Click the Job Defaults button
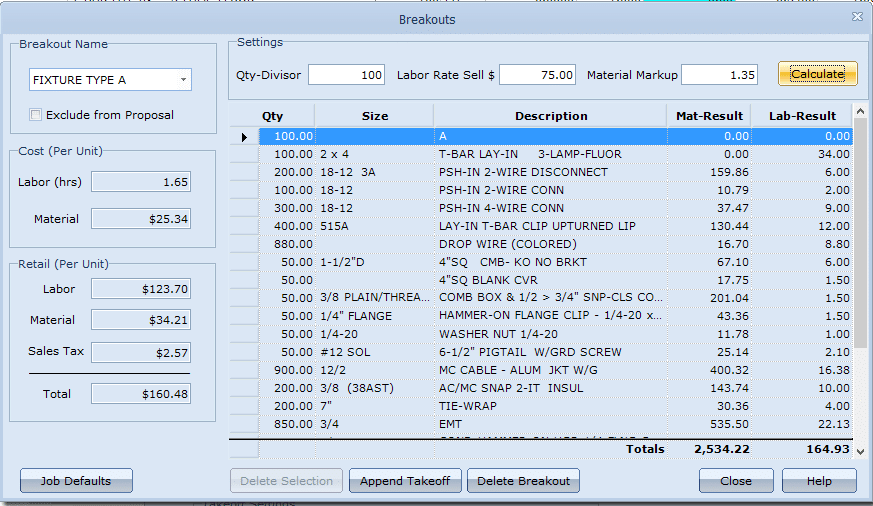873x506 pixels. (x=76, y=481)
